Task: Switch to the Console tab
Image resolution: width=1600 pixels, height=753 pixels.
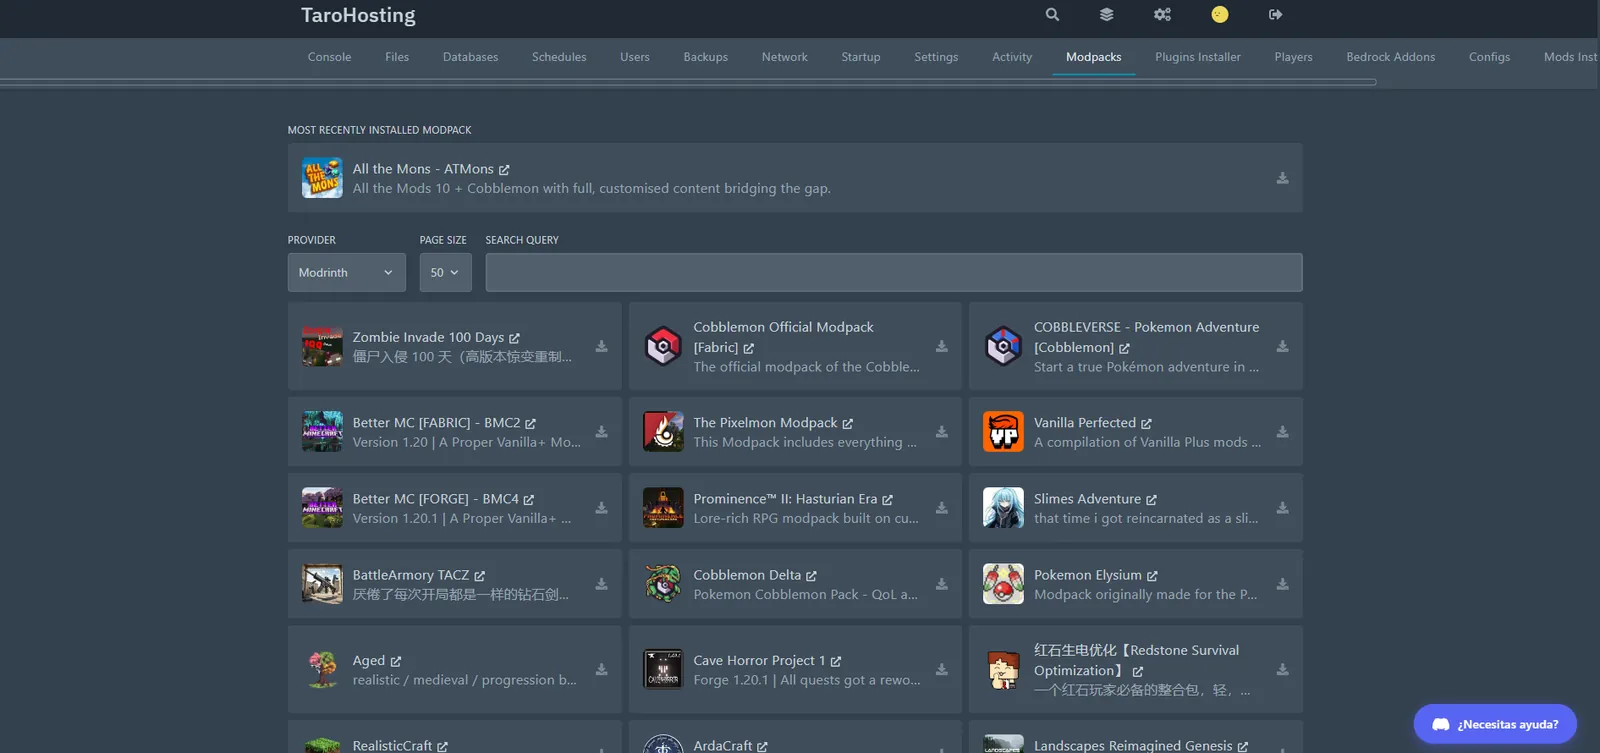Action: [329, 57]
